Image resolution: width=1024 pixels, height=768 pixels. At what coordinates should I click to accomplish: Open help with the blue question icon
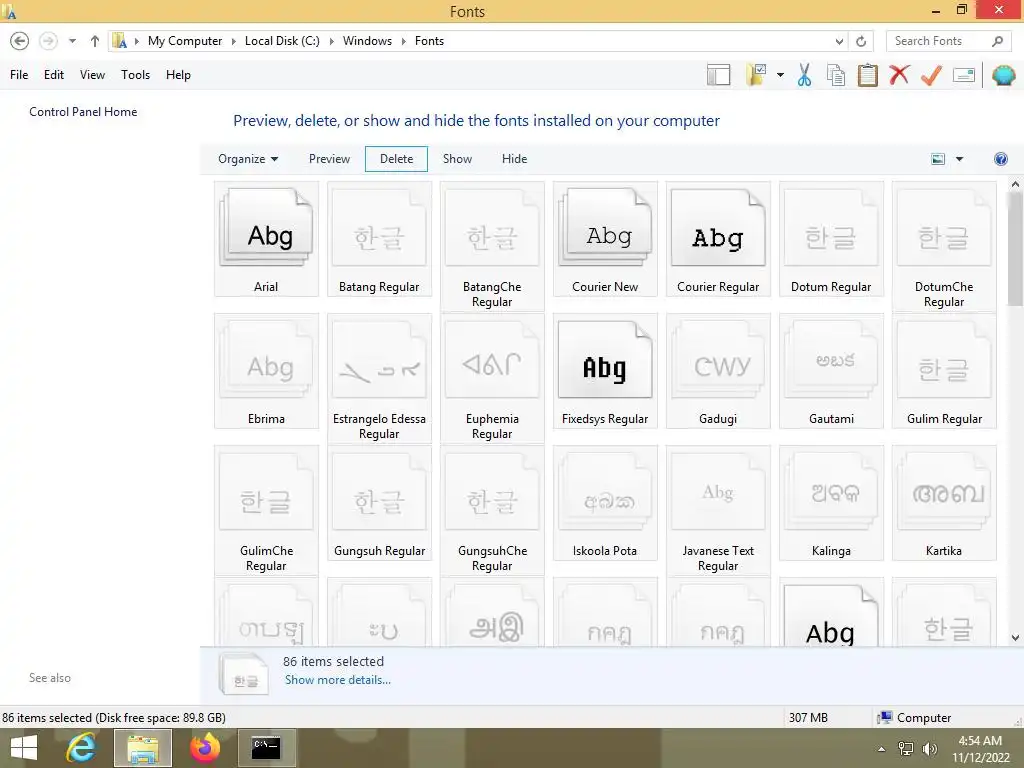tap(1000, 159)
